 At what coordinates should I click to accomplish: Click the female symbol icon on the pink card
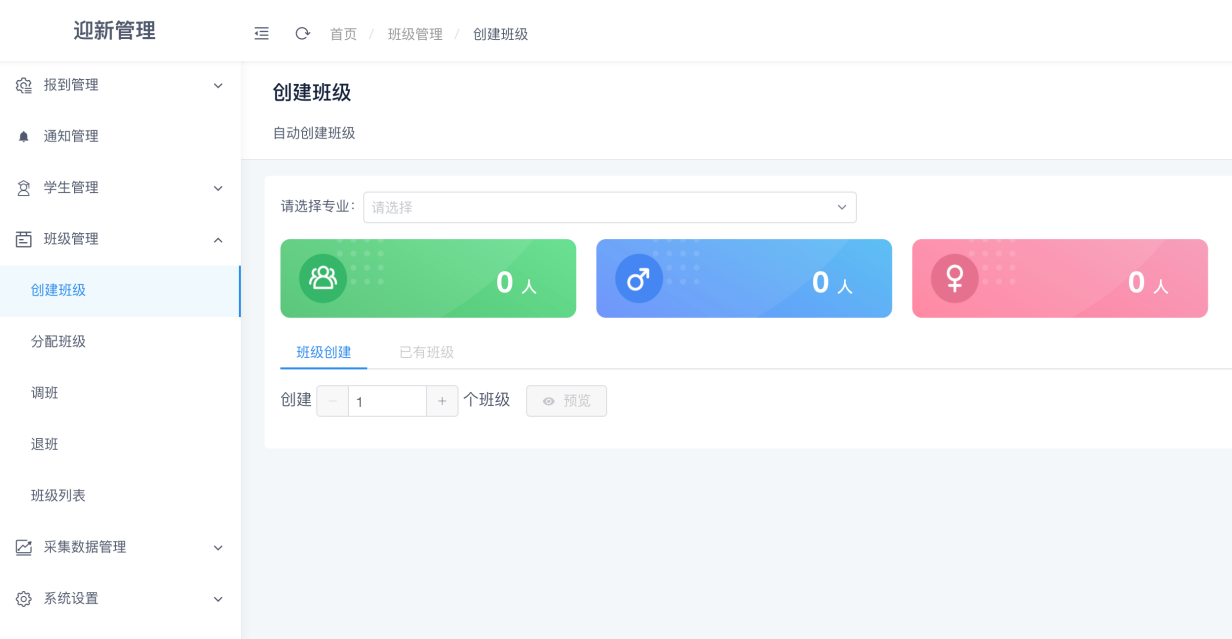pyautogui.click(x=954, y=278)
